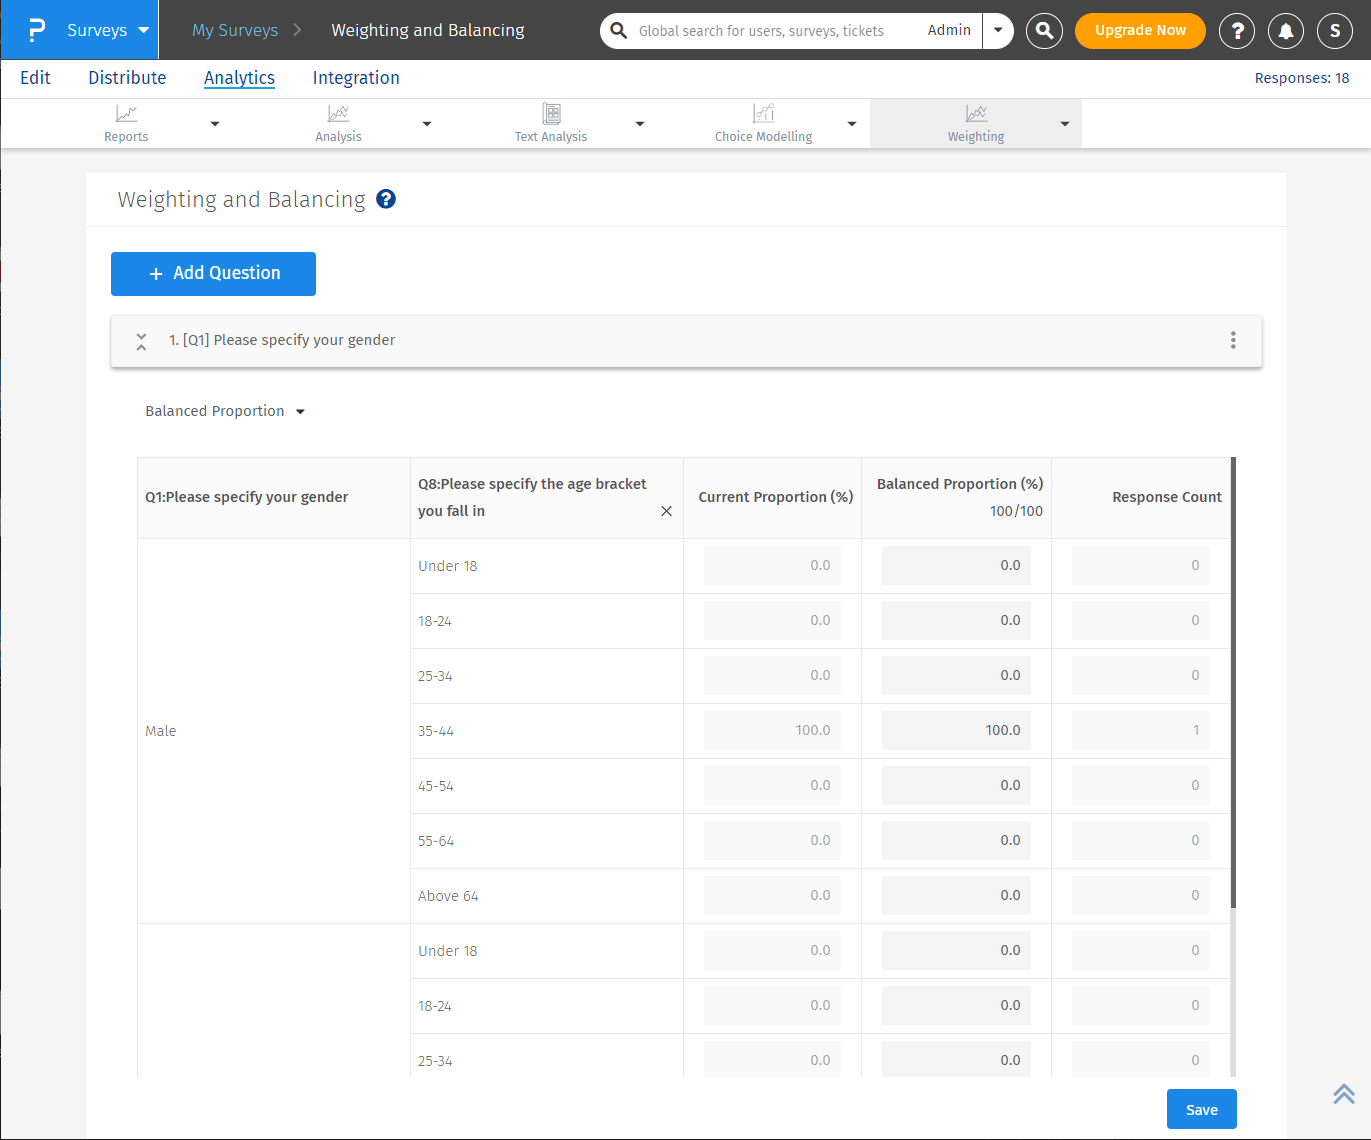Click the 'Male' gender row label
Screen dimensions: 1371x1140
coord(160,731)
